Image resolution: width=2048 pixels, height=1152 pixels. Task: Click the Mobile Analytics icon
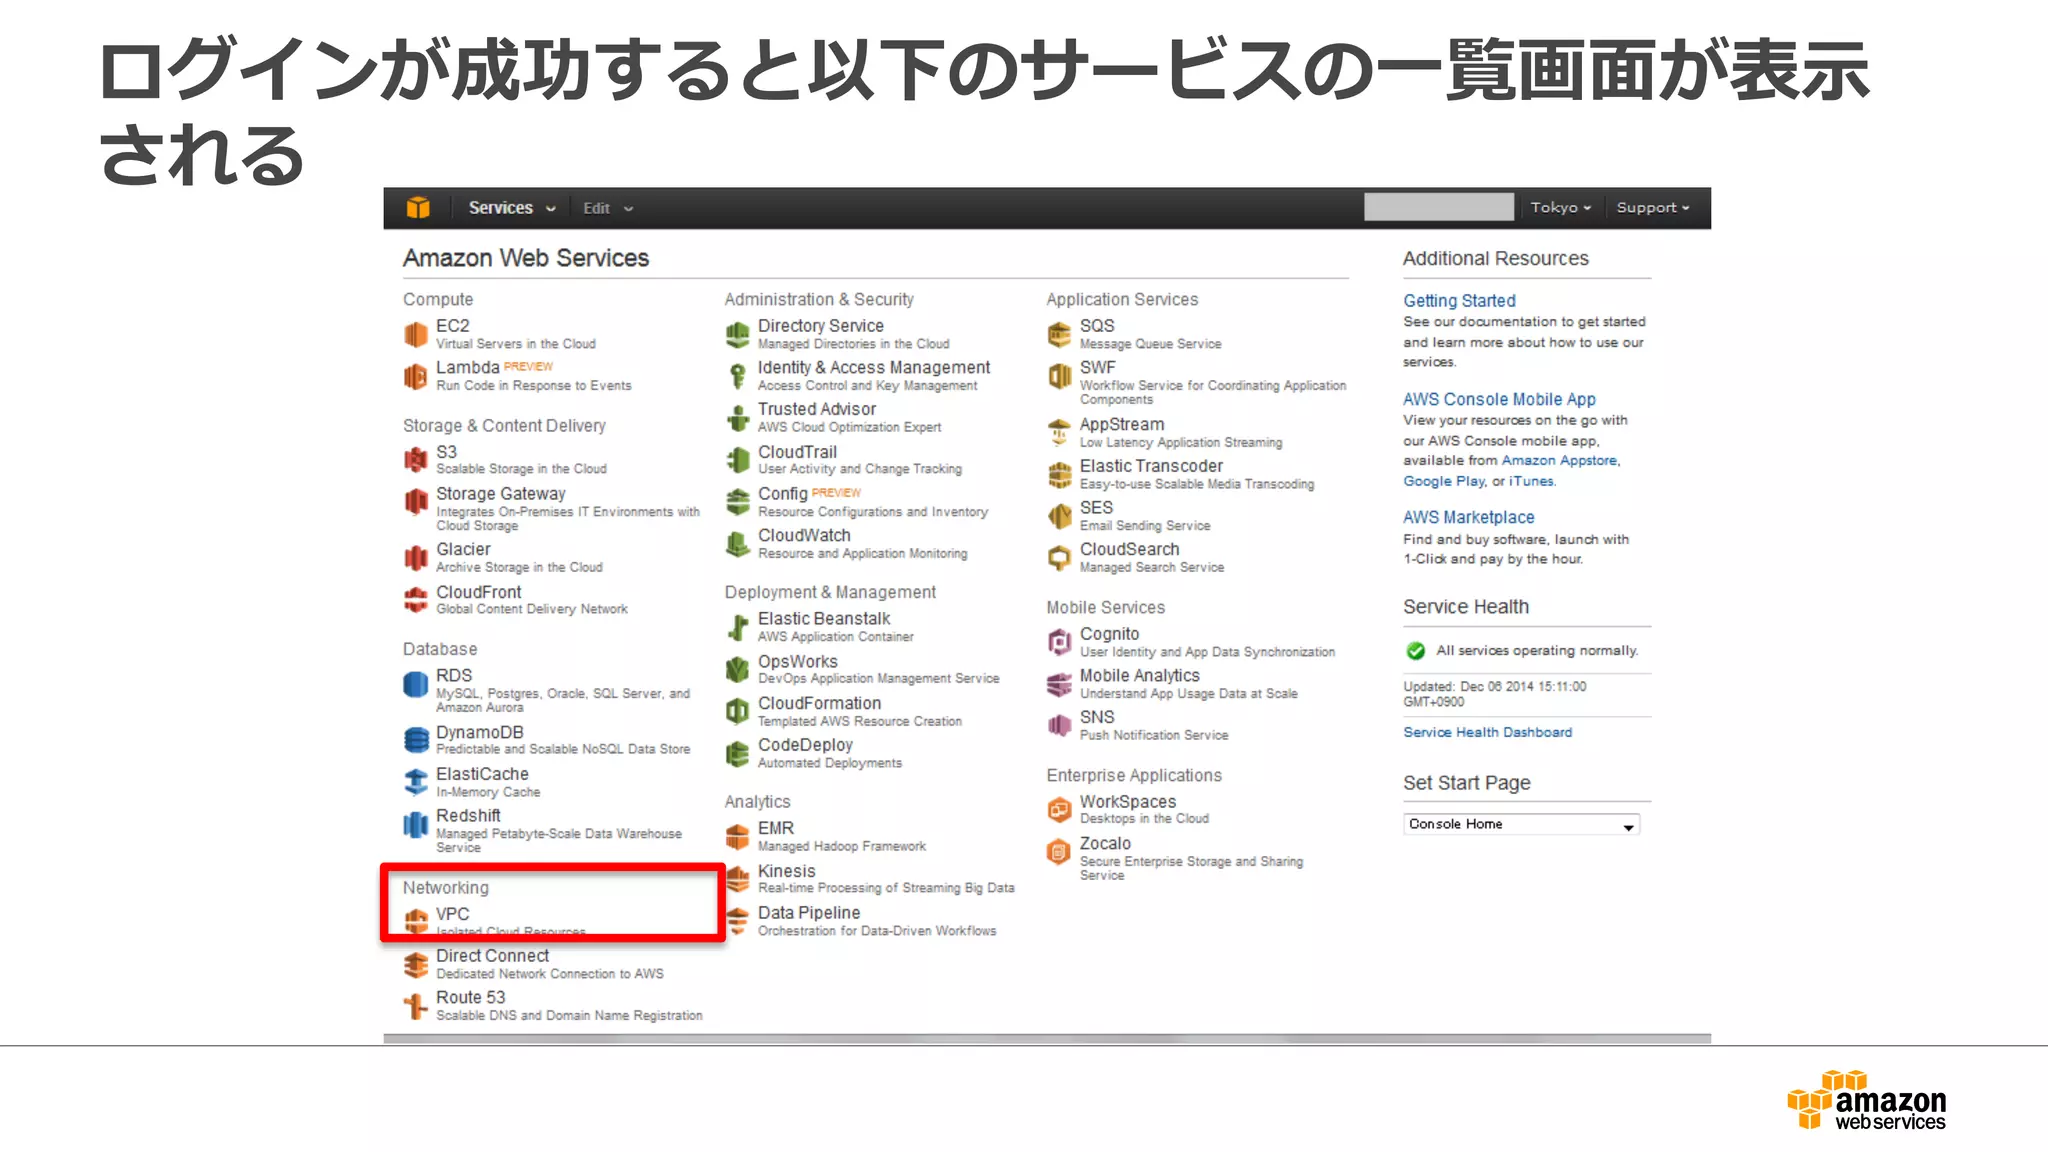coord(1060,684)
